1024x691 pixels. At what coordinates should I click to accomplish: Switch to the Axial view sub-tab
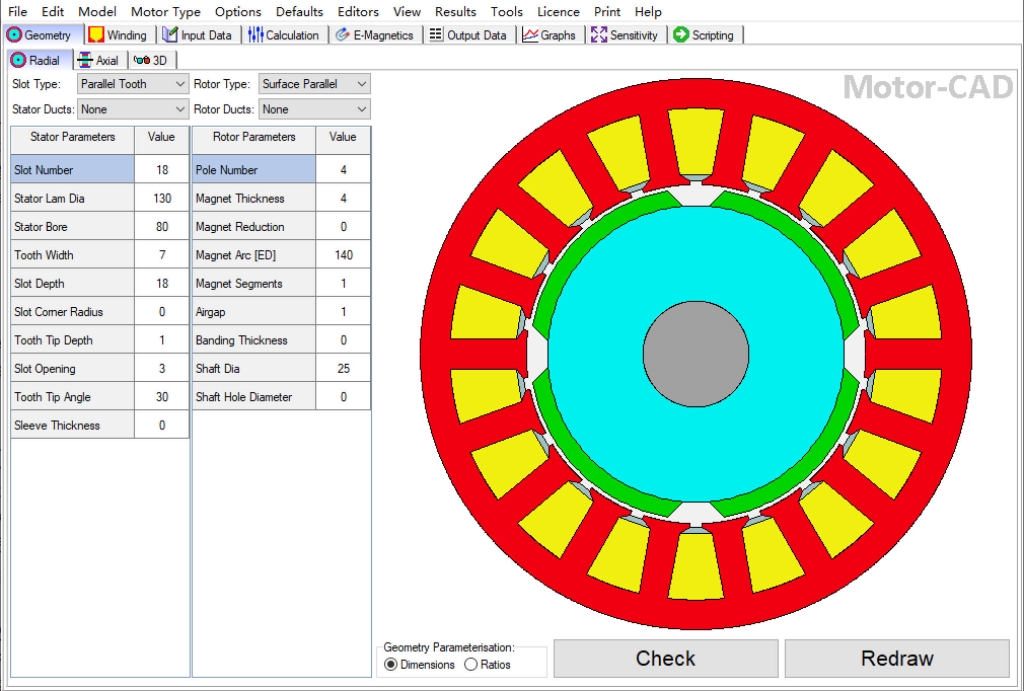point(98,60)
